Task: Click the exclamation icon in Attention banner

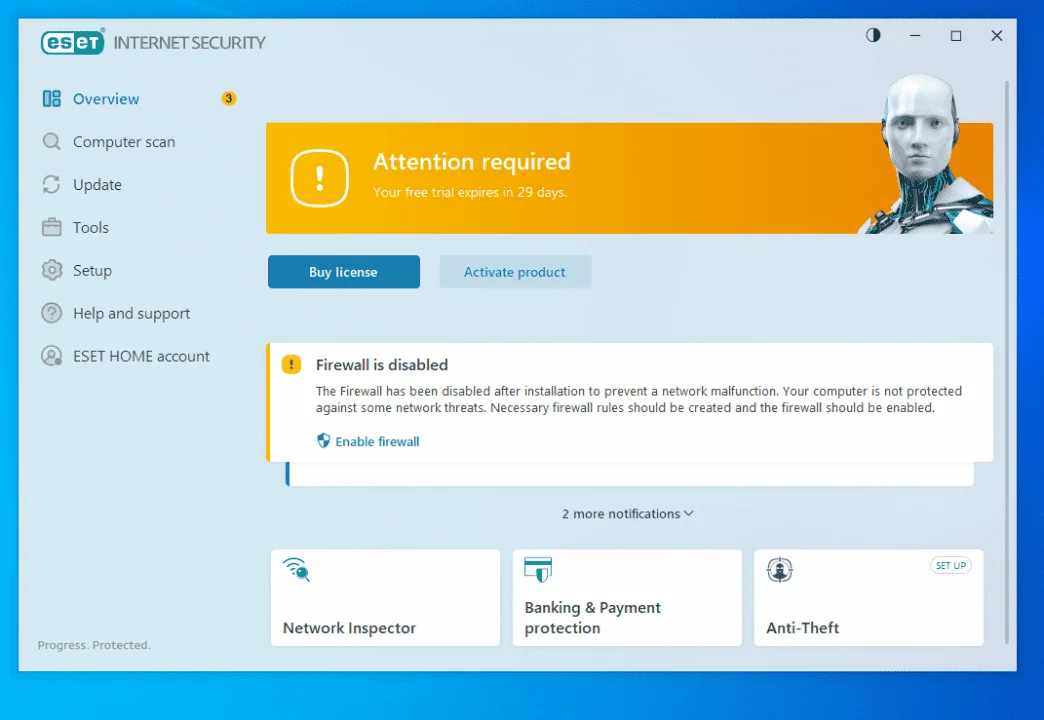Action: pyautogui.click(x=320, y=179)
